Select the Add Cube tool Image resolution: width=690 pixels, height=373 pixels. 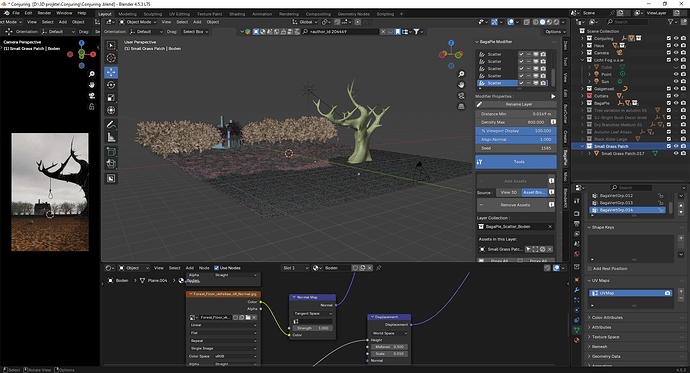(x=111, y=152)
